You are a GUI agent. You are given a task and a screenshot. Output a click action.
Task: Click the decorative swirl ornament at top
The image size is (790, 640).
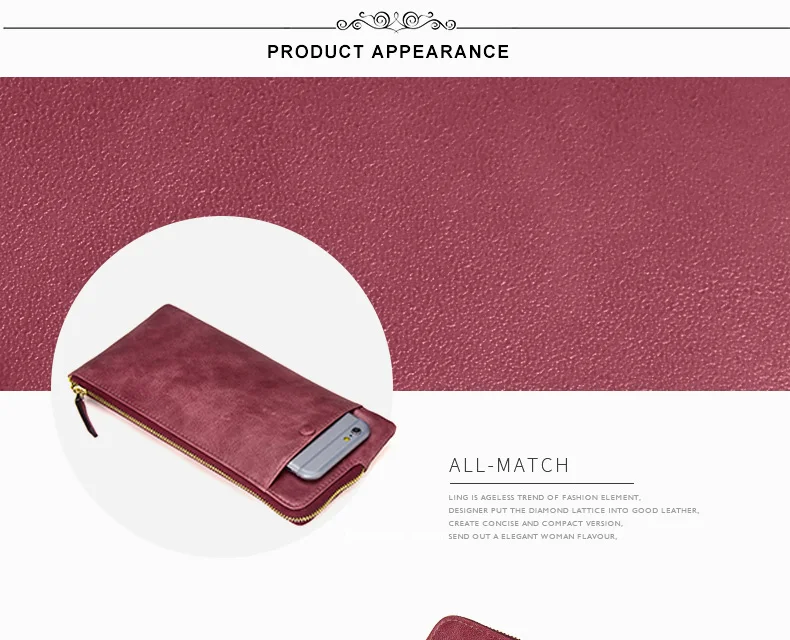tap(396, 22)
